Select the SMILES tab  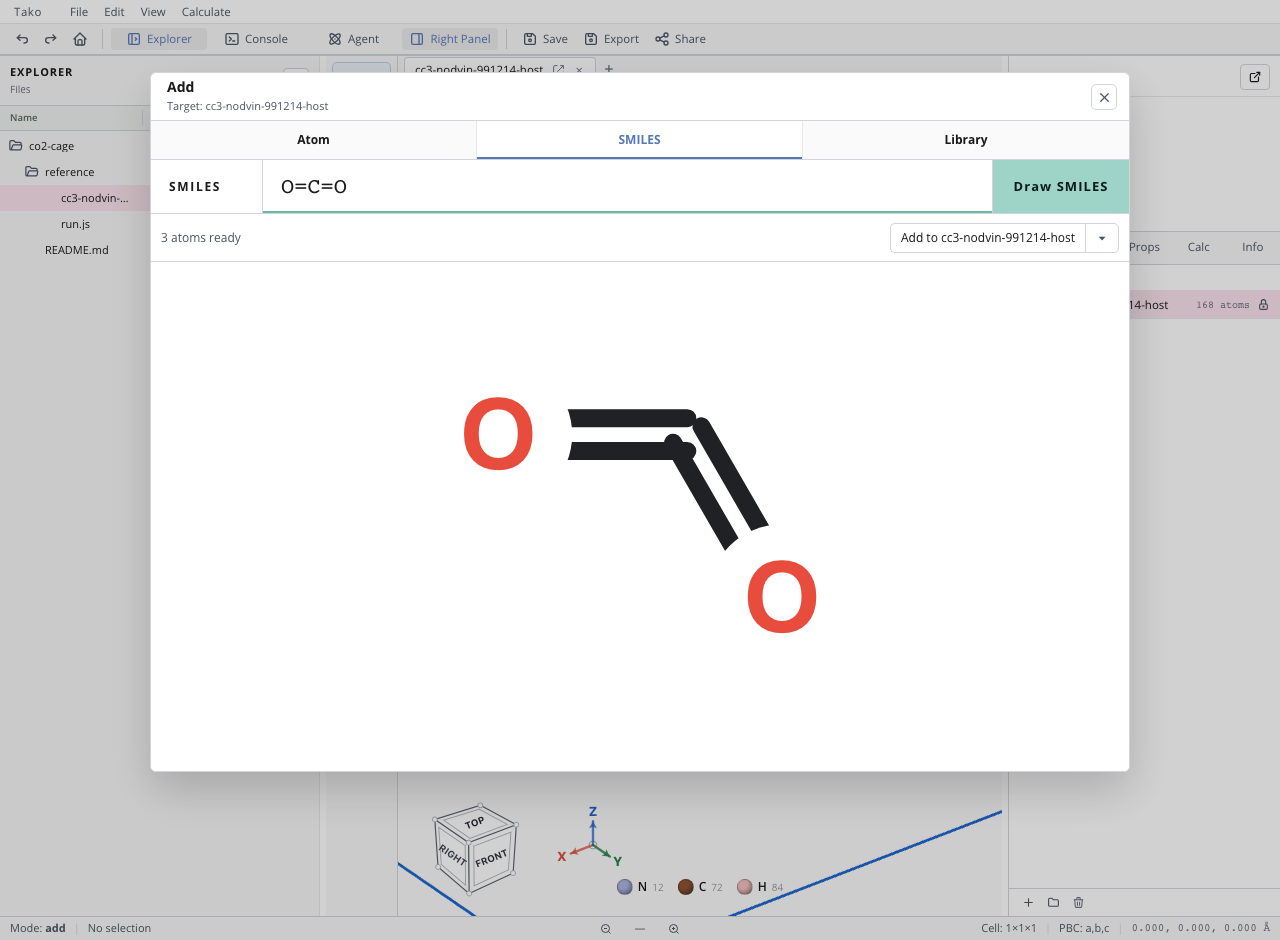click(639, 140)
